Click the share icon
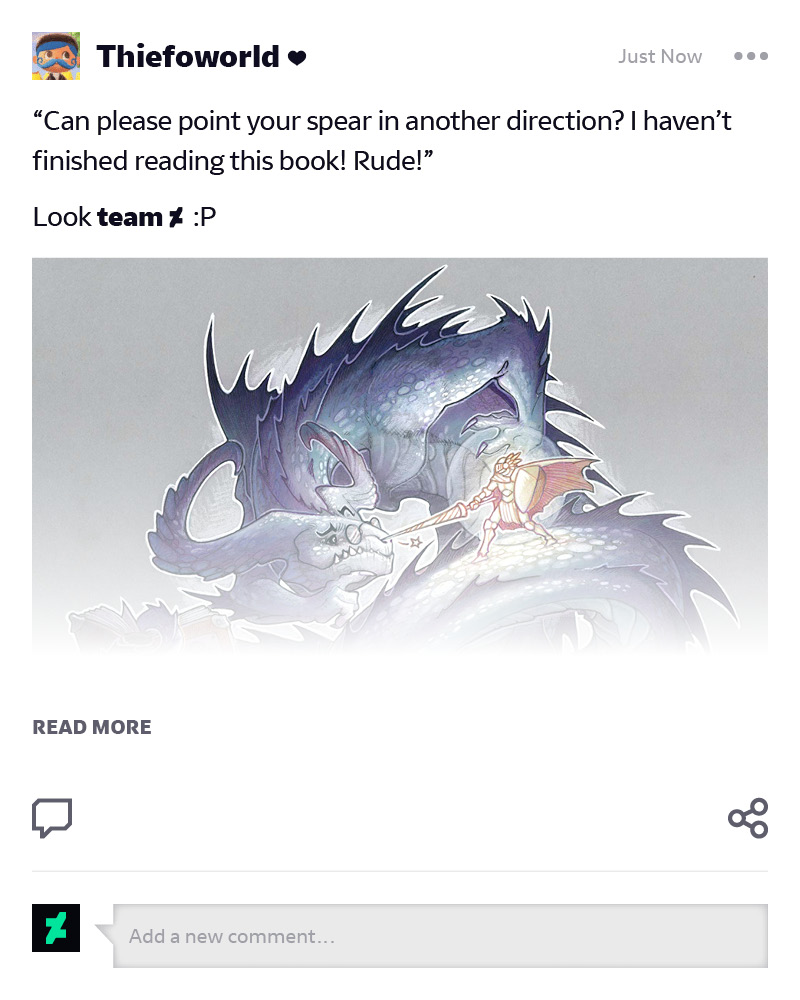This screenshot has width=800, height=1000. [748, 818]
